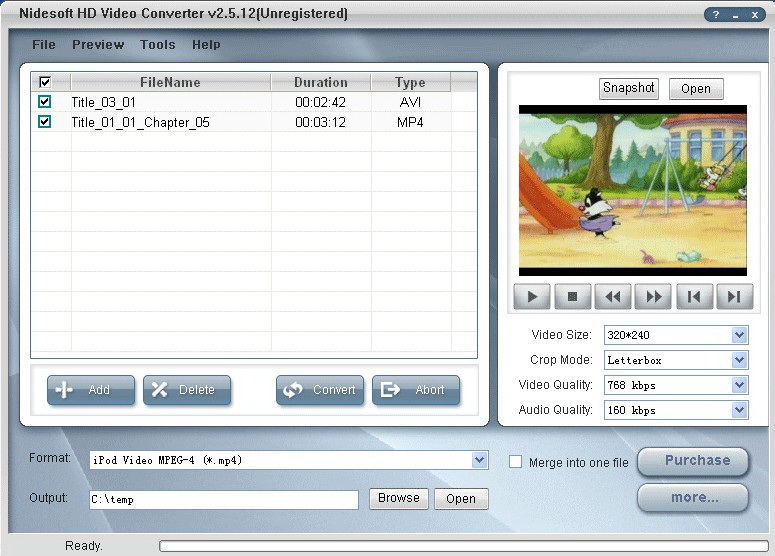Uncheck the Title_01_01_Chapter_05 checkbox
775x556 pixels.
tap(44, 122)
